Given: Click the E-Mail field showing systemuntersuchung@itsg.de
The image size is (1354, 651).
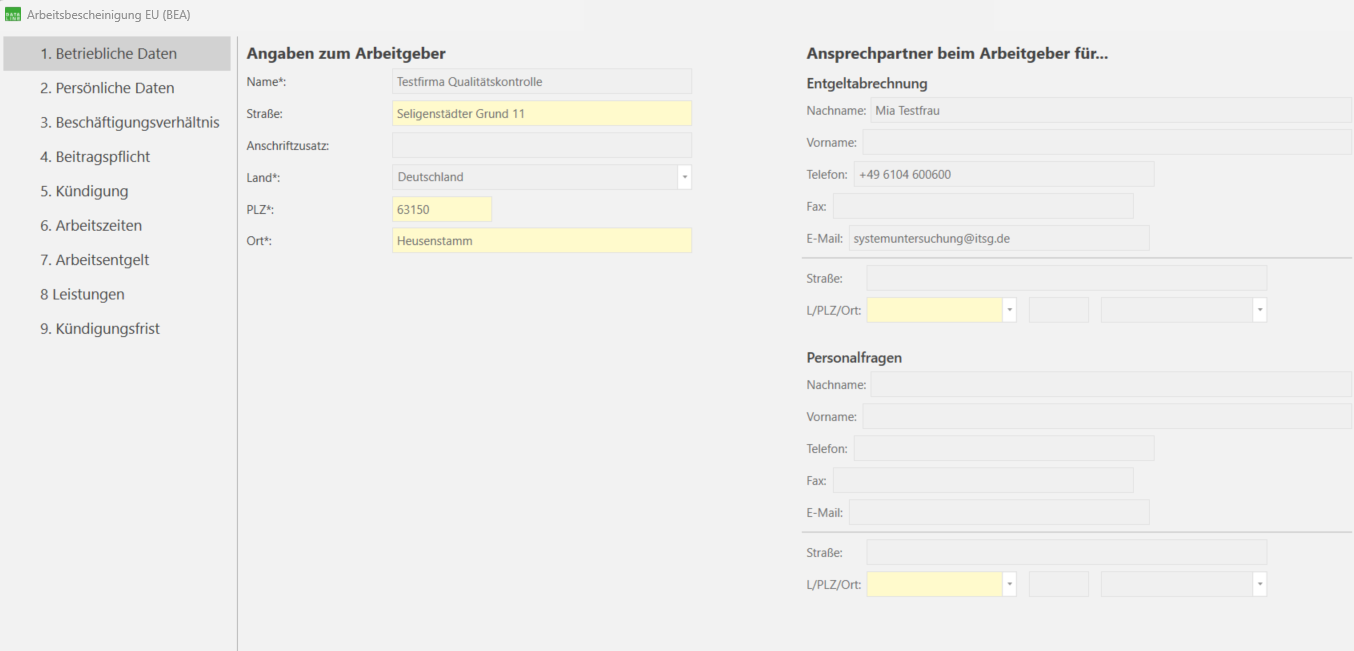Looking at the screenshot, I should point(999,238).
